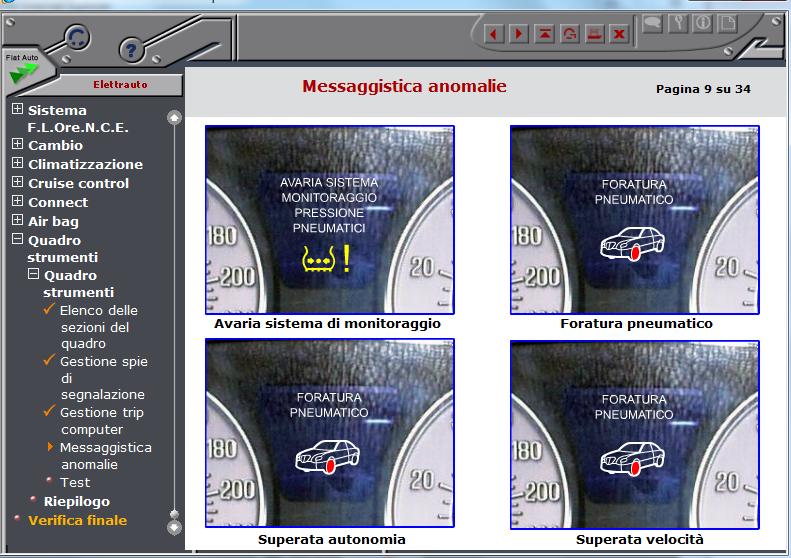Open the info circle icon

tap(703, 23)
